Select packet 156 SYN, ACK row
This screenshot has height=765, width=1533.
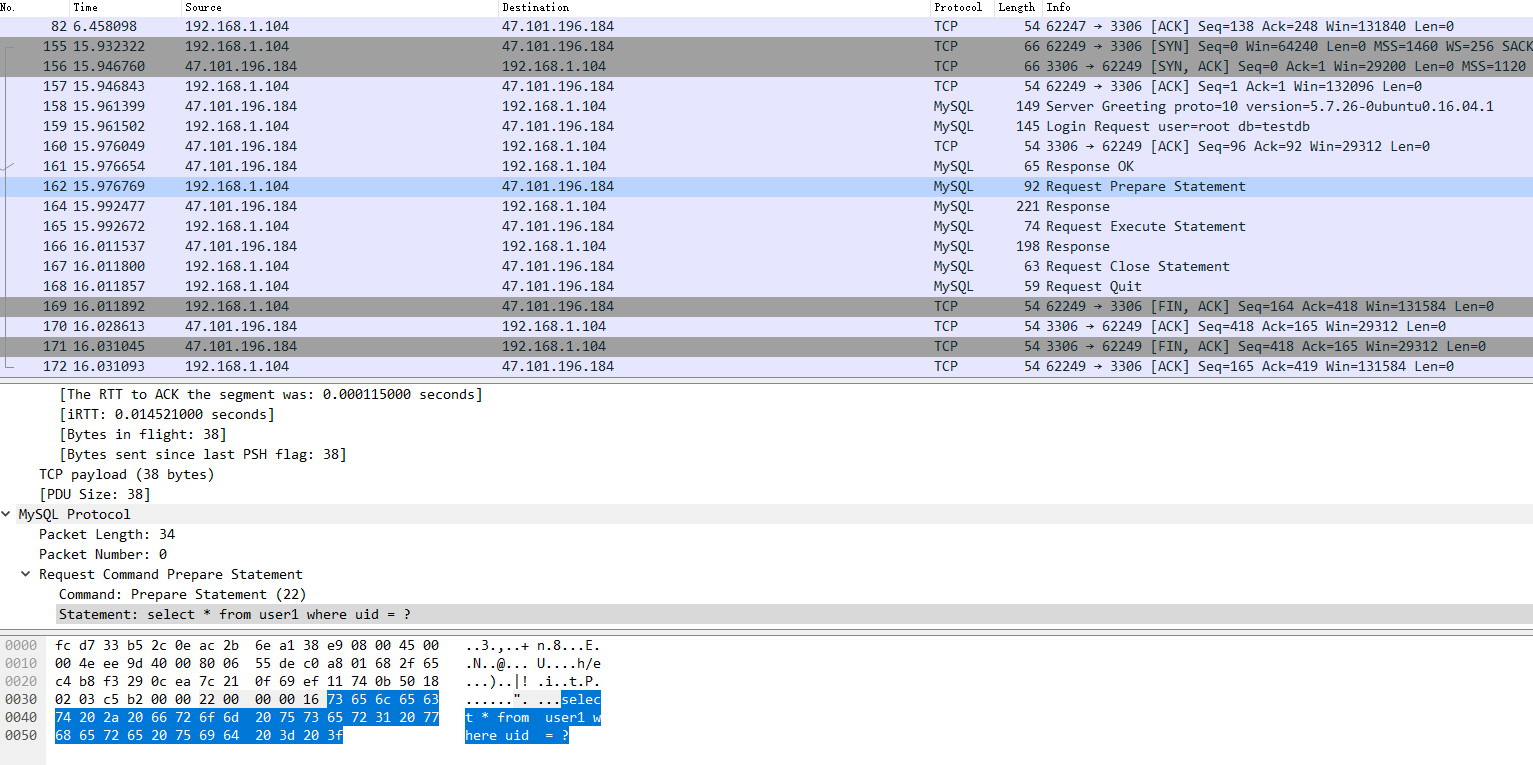click(x=766, y=66)
